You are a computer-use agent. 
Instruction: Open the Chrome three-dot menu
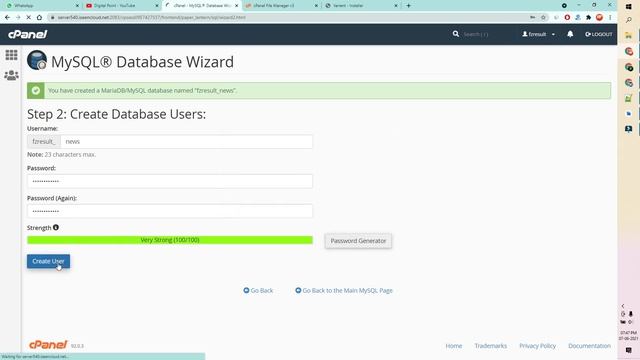coord(610,17)
